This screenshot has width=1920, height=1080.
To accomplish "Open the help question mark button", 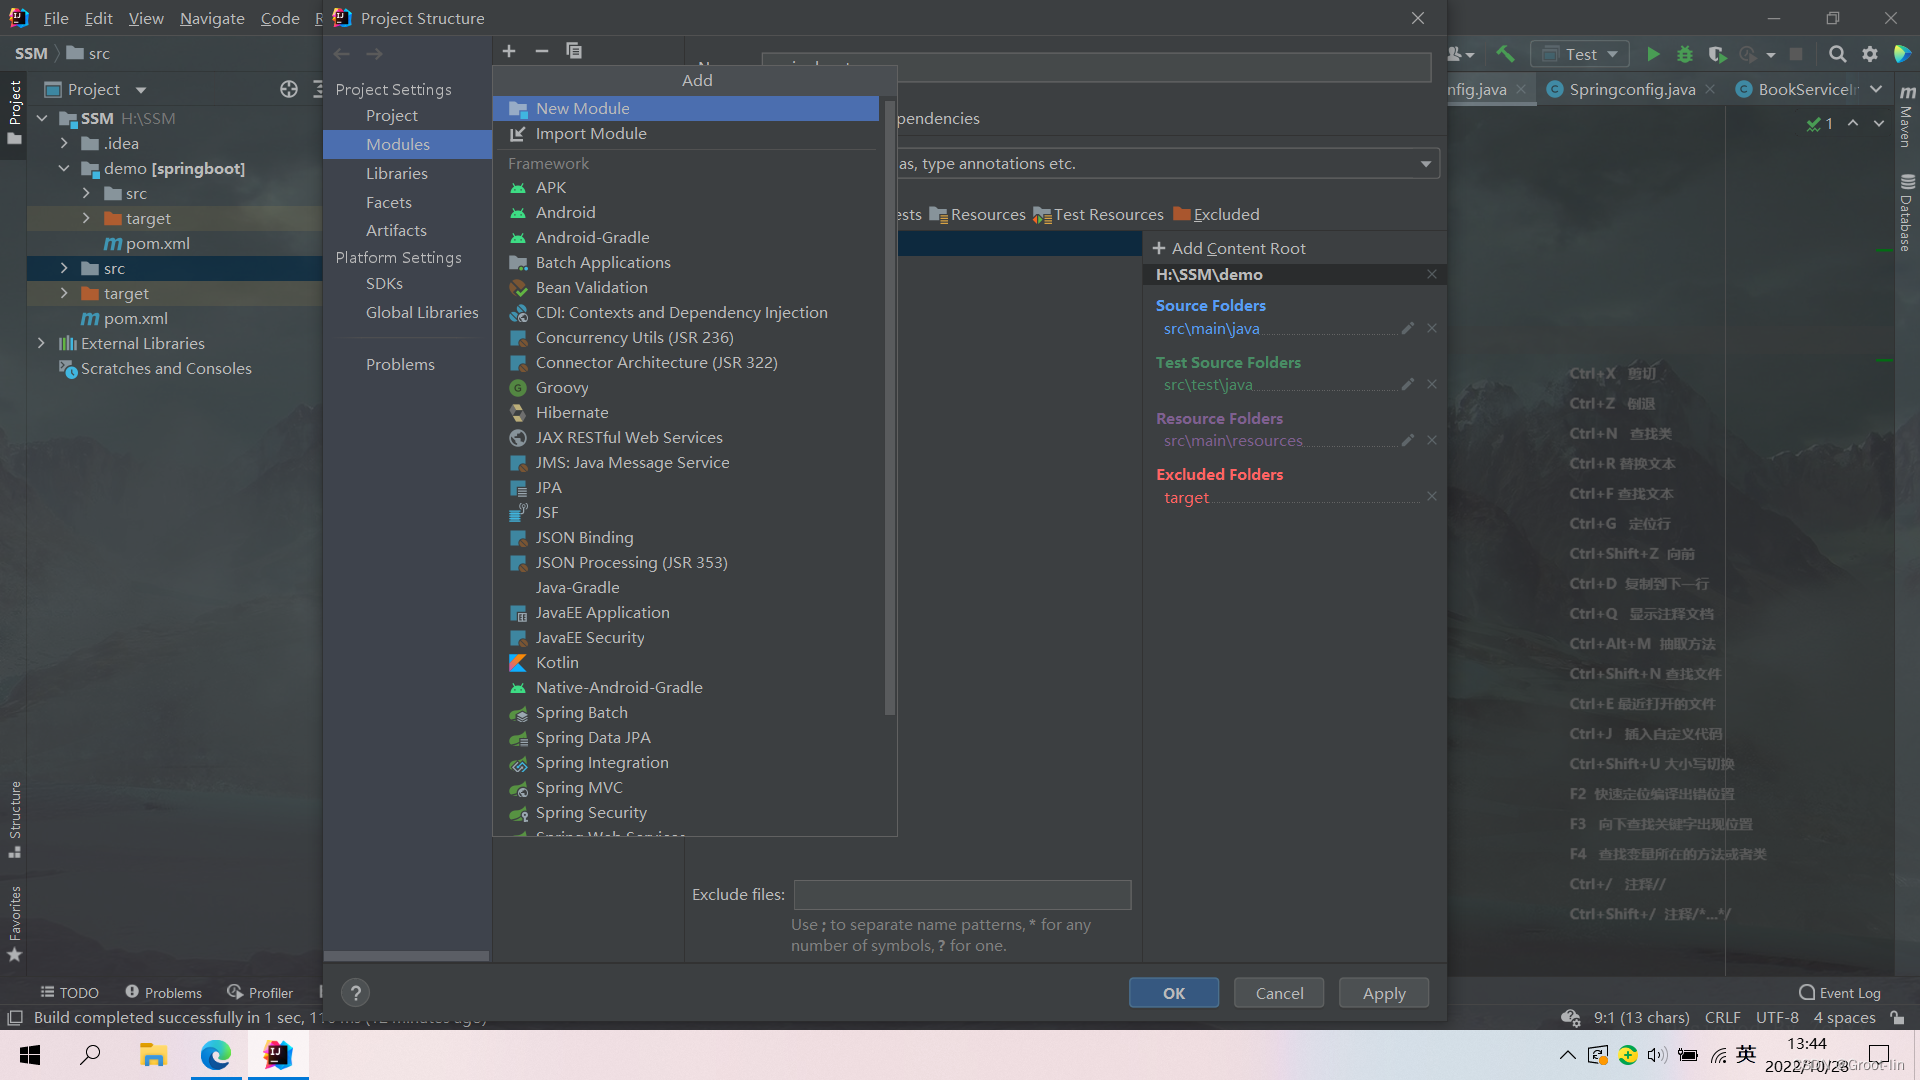I will click(x=356, y=993).
